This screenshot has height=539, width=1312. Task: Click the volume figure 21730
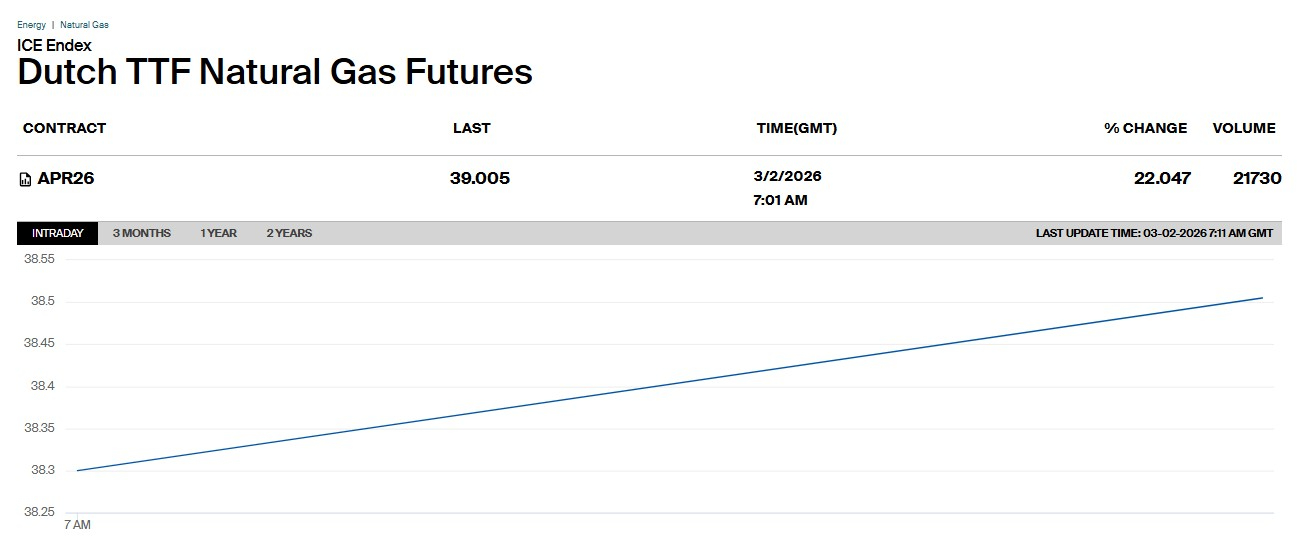[x=1257, y=179]
